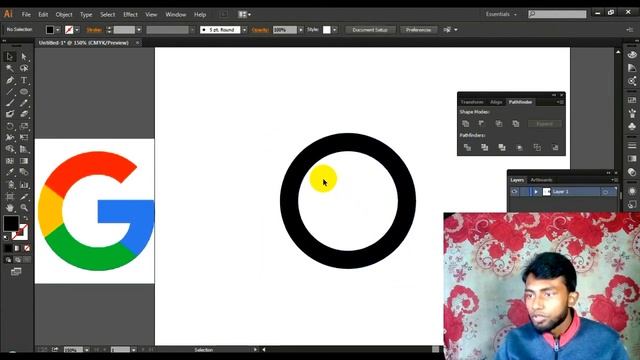Click the Document Setup button
This screenshot has height=360, width=640.
click(370, 30)
